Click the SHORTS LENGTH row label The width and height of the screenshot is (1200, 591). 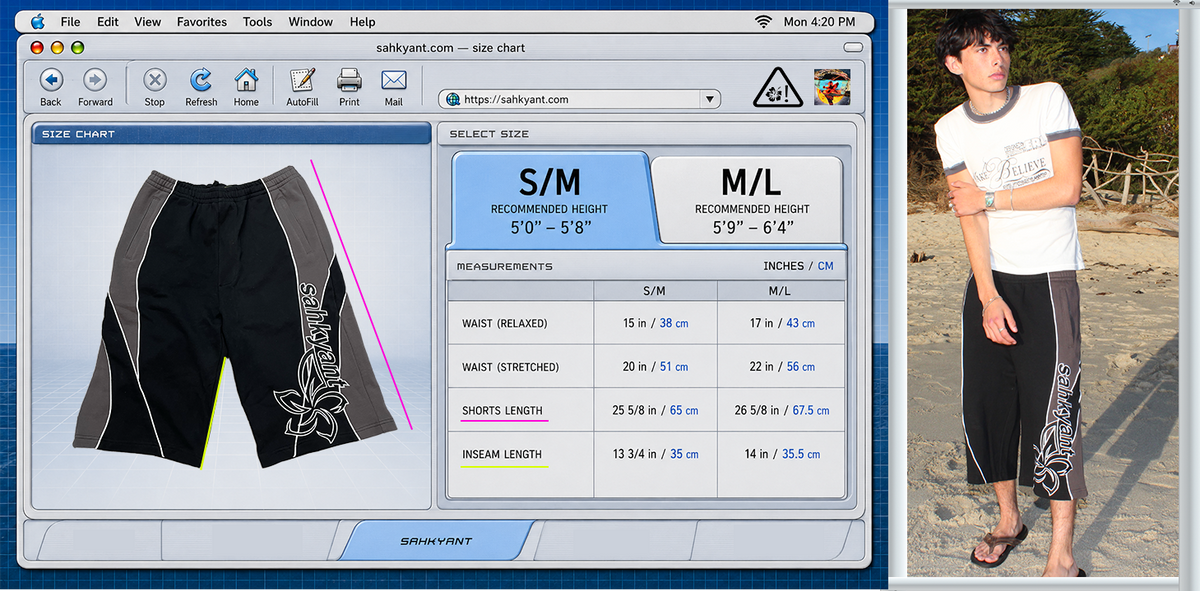(x=502, y=411)
